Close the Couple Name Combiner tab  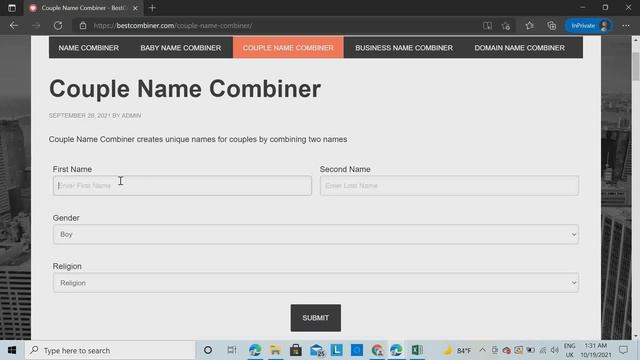[135, 8]
